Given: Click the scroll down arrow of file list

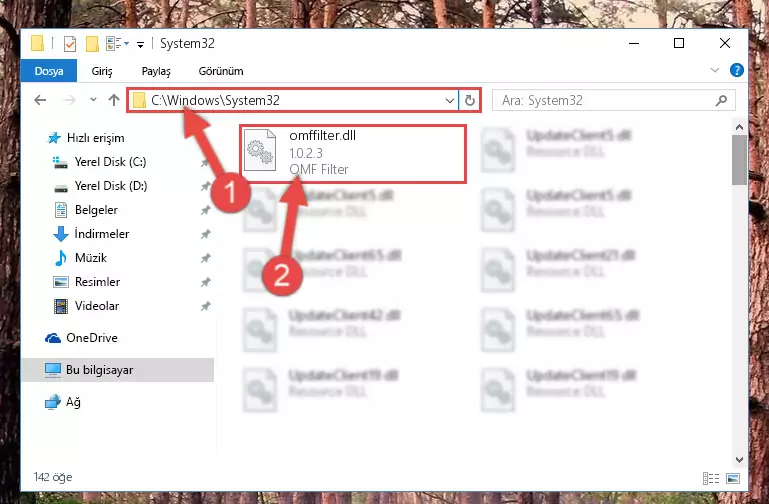Looking at the screenshot, I should click(x=739, y=460).
